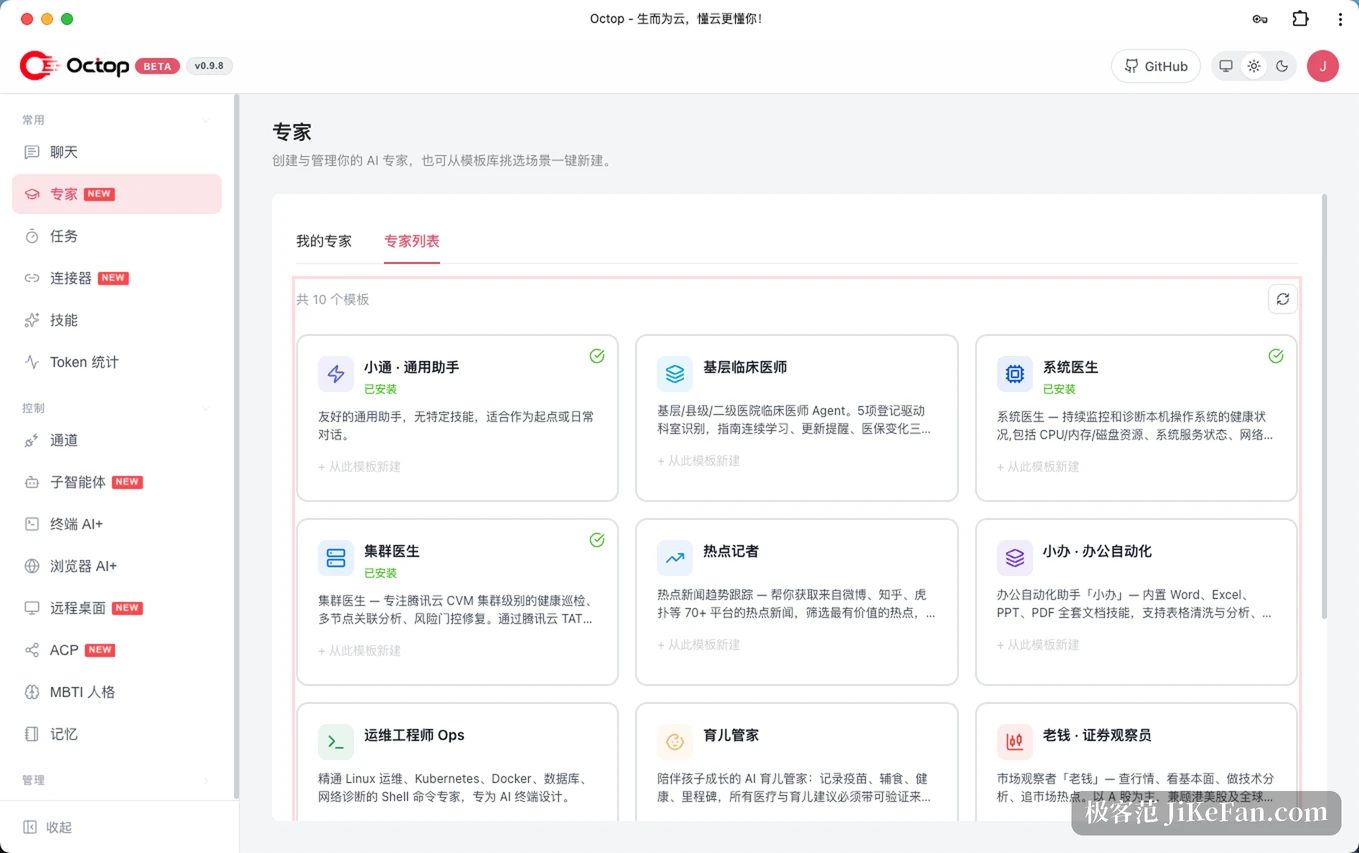The height and width of the screenshot is (853, 1359).
Task: Select the 运维工程师 Ops card
Action: pos(457,762)
